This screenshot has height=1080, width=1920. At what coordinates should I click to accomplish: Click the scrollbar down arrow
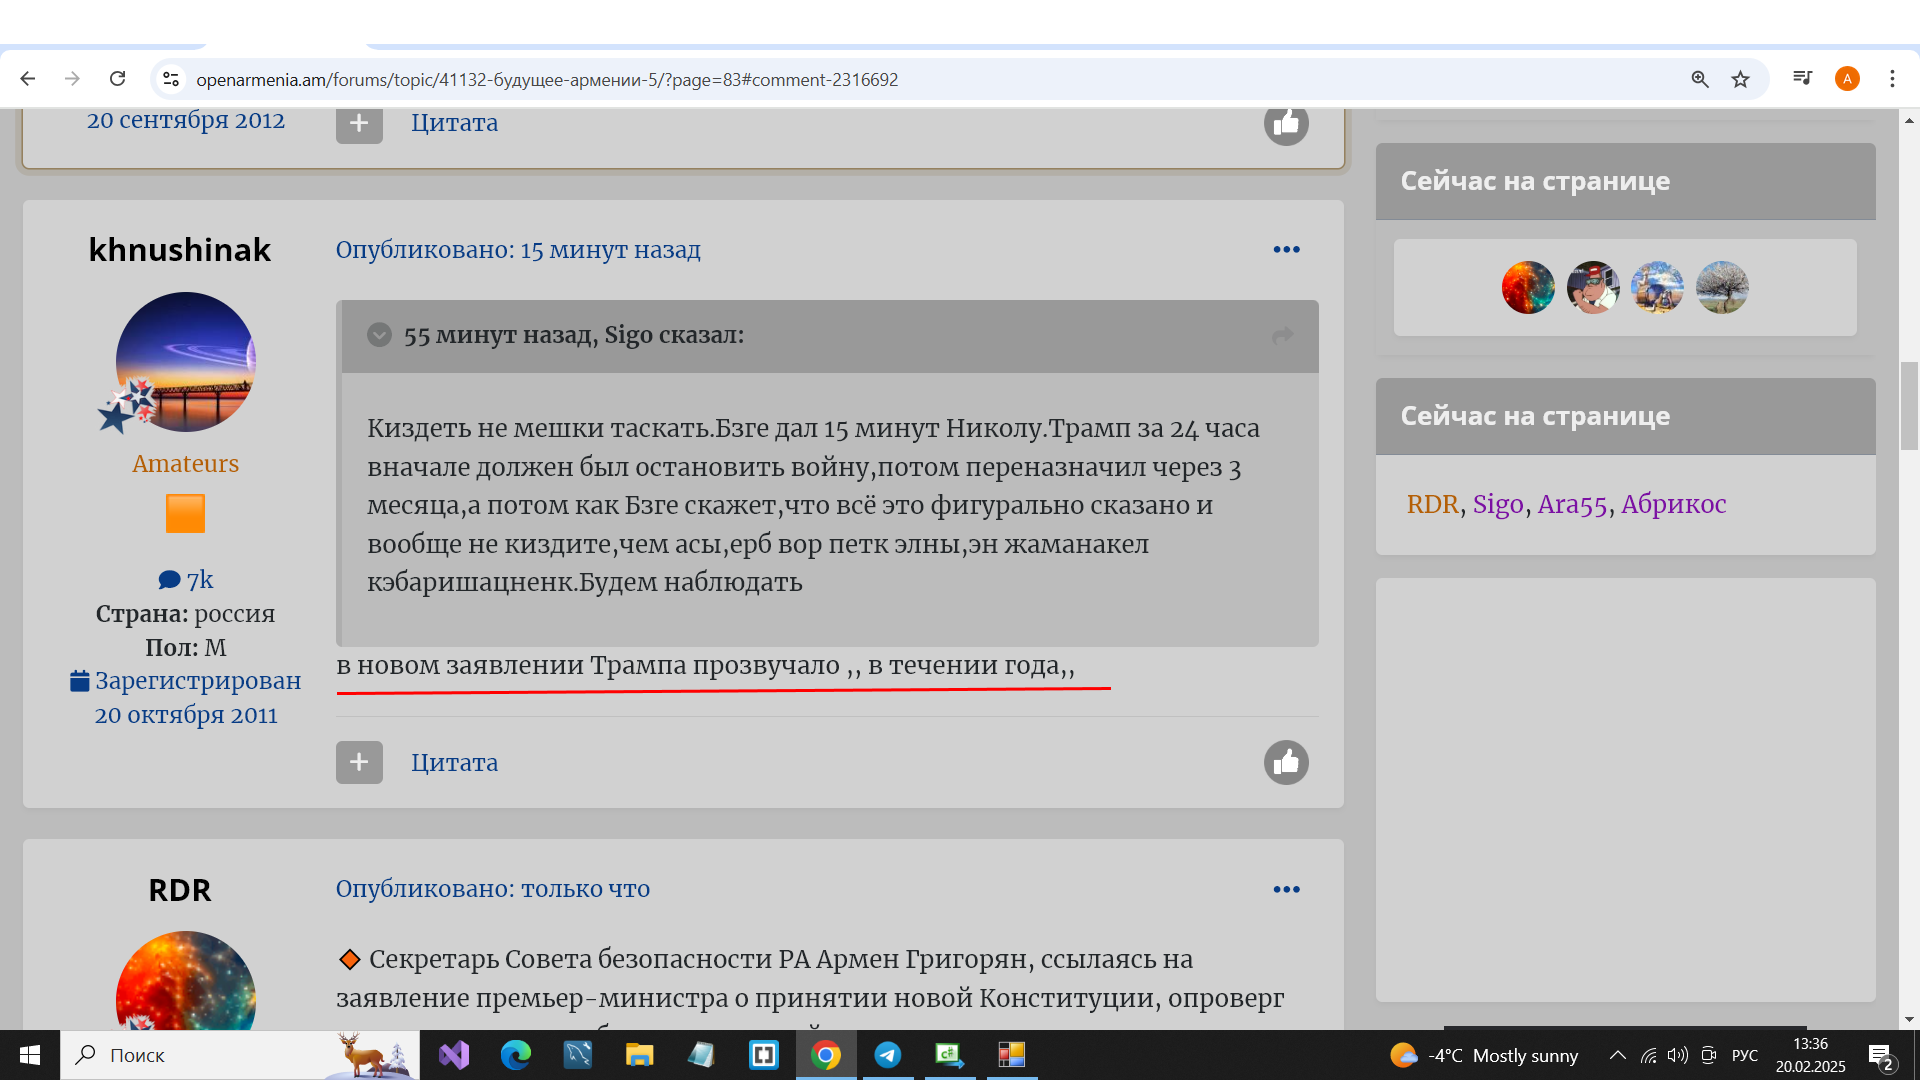pos(1909,1020)
